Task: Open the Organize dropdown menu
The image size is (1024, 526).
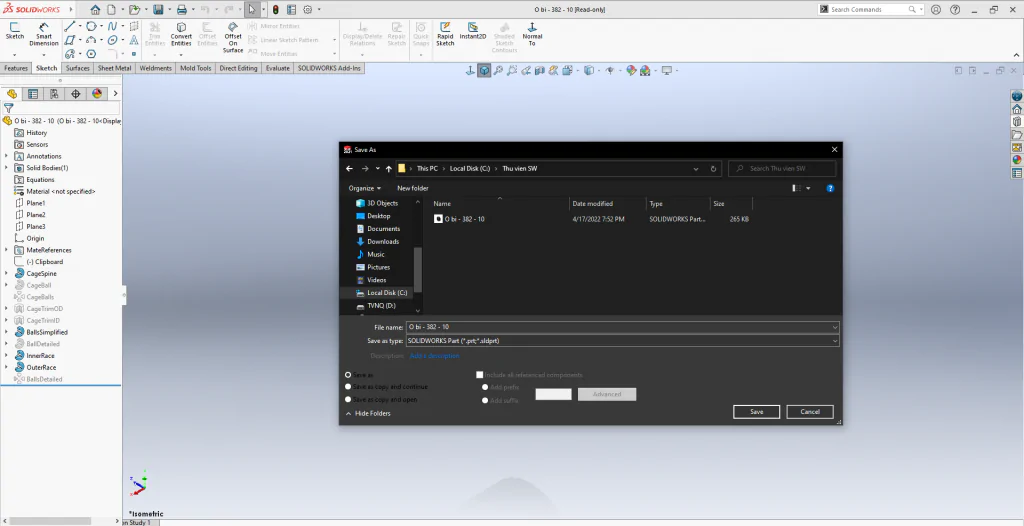Action: click(x=365, y=188)
